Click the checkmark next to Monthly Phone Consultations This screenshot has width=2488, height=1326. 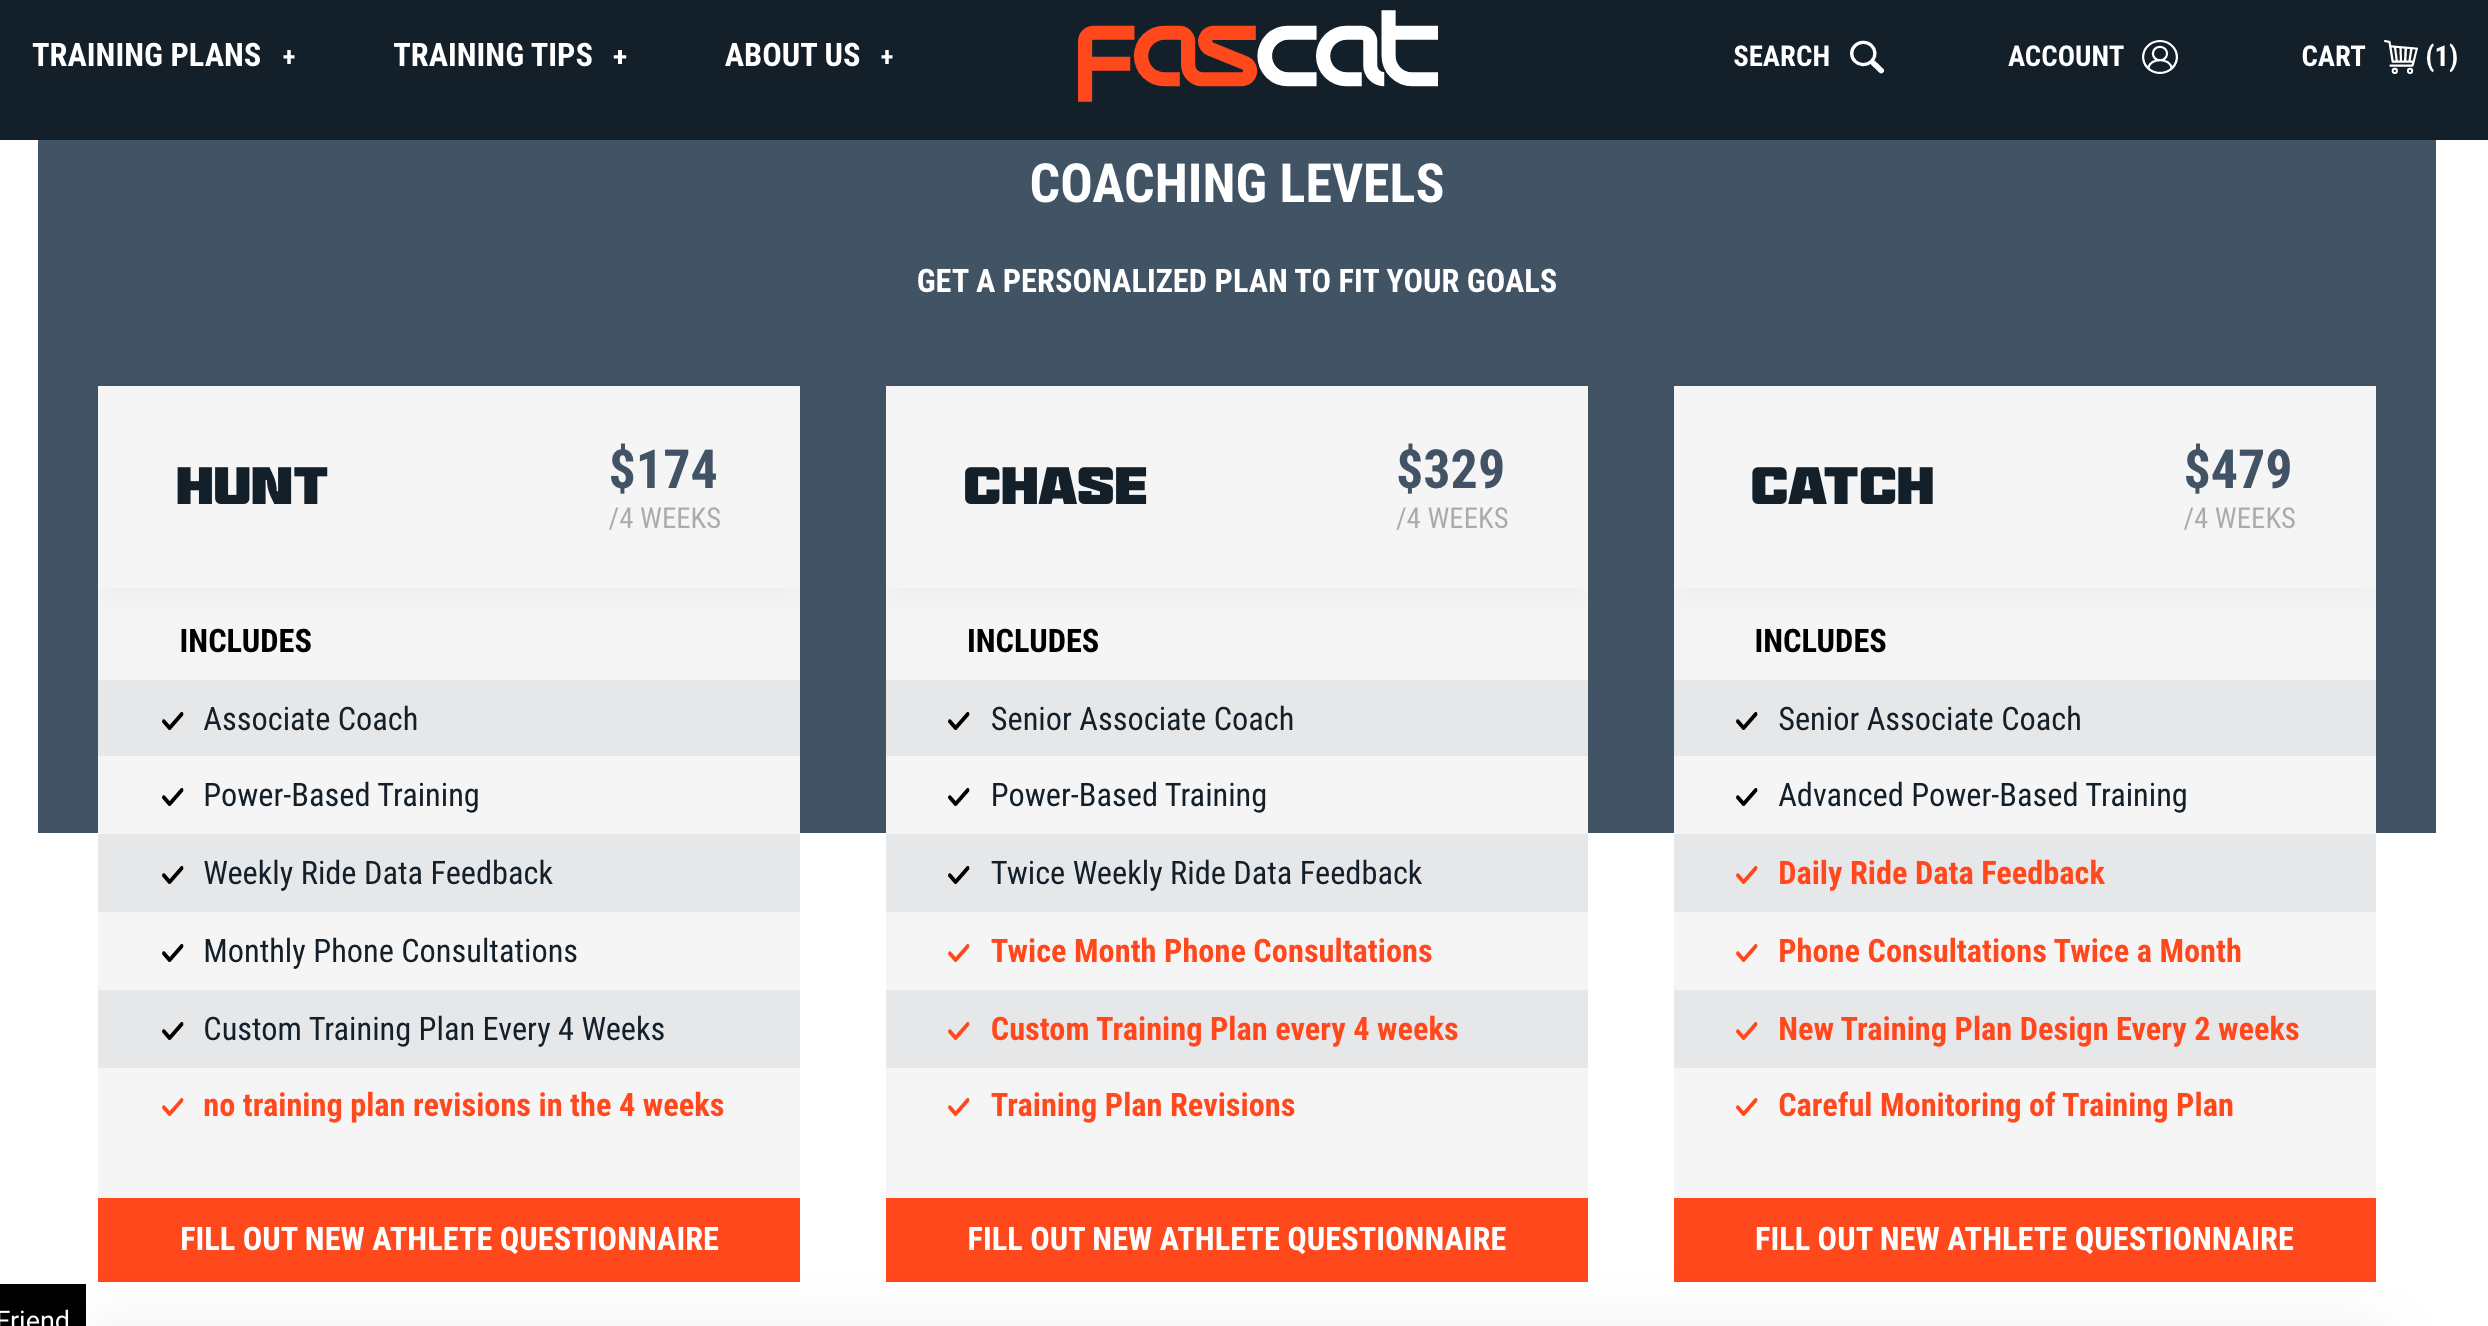point(172,952)
